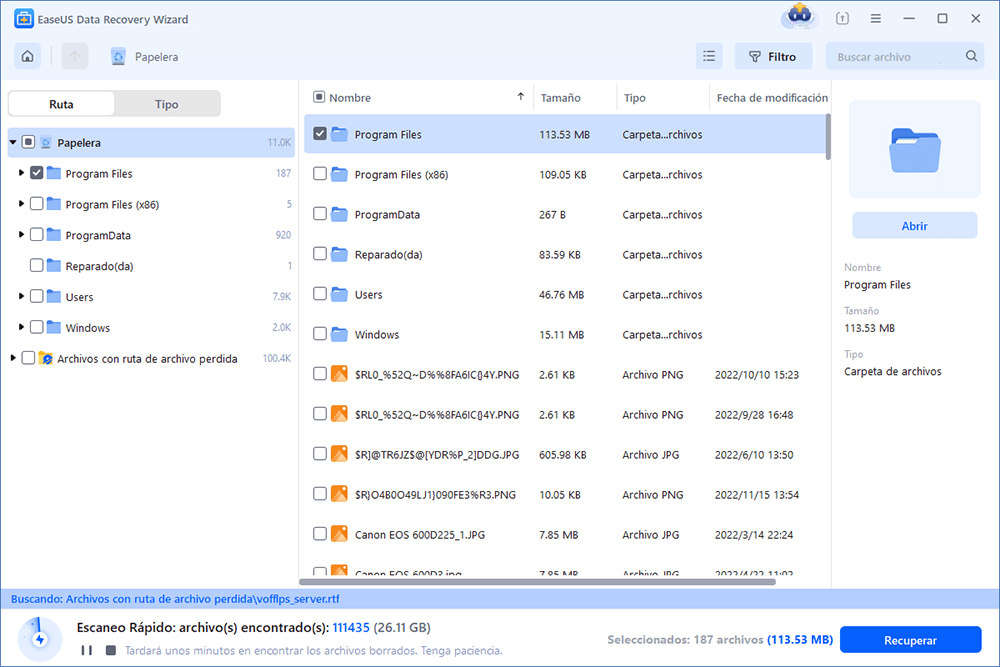1000x667 pixels.
Task: Click the horizontal scrollbar of file list
Action: tap(537, 582)
